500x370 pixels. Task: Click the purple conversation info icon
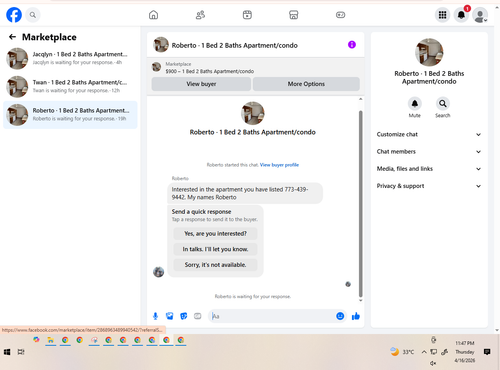[352, 45]
